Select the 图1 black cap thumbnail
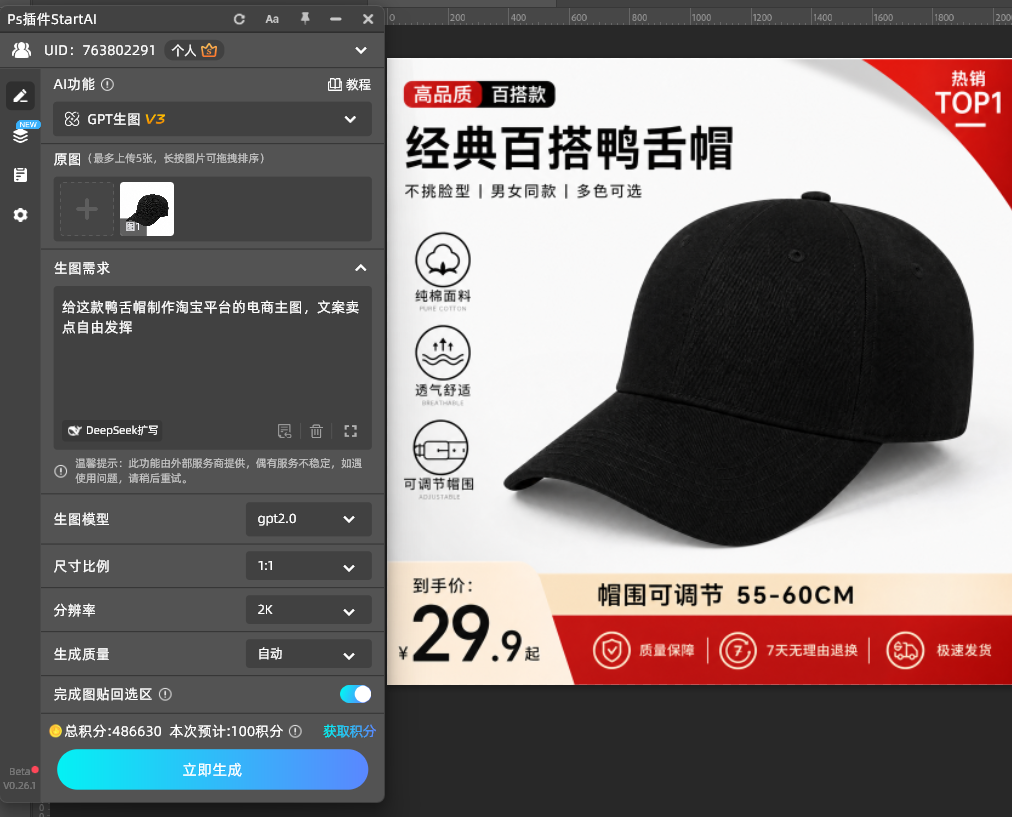The width and height of the screenshot is (1012, 817). (x=147, y=209)
